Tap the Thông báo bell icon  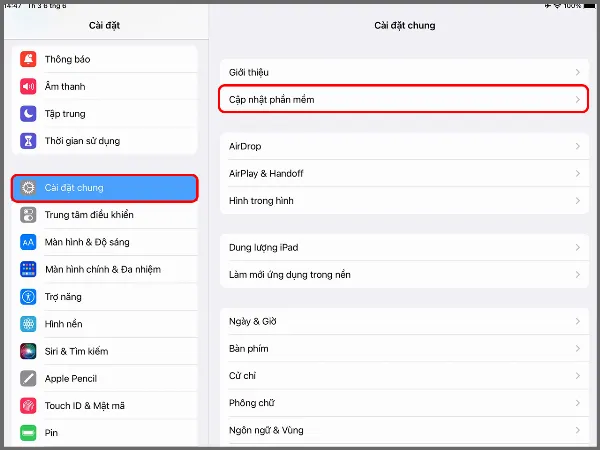point(28,59)
